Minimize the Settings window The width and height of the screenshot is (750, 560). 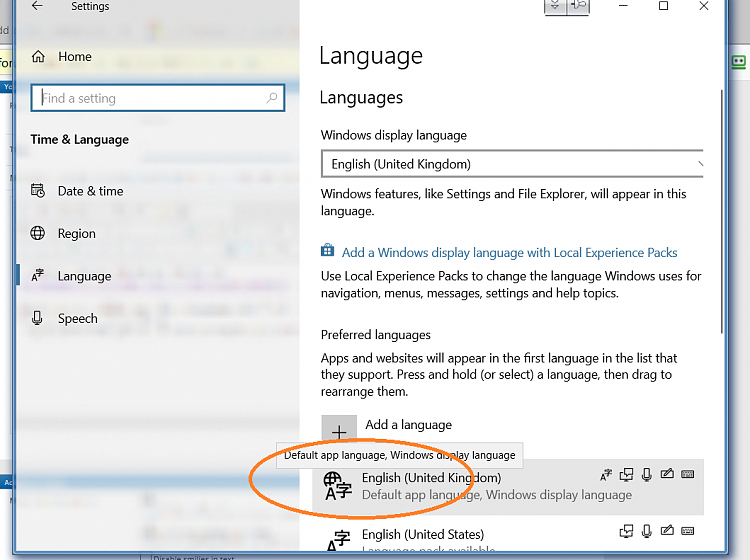[x=623, y=6]
